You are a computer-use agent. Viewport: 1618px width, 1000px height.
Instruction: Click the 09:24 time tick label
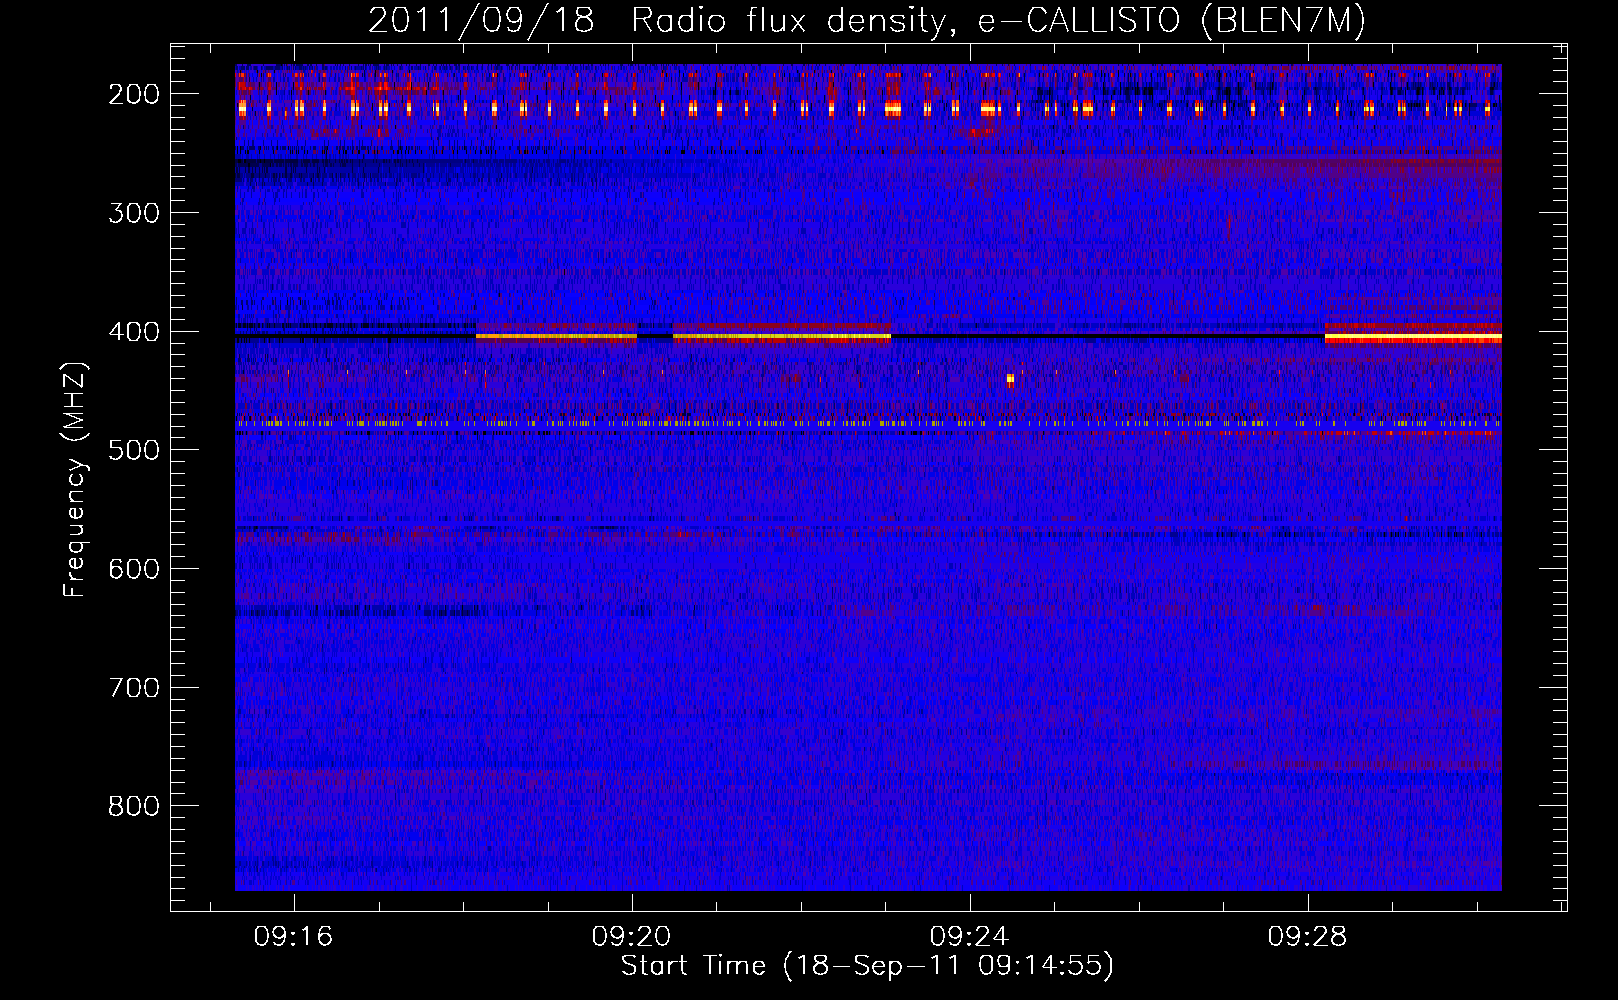click(969, 937)
